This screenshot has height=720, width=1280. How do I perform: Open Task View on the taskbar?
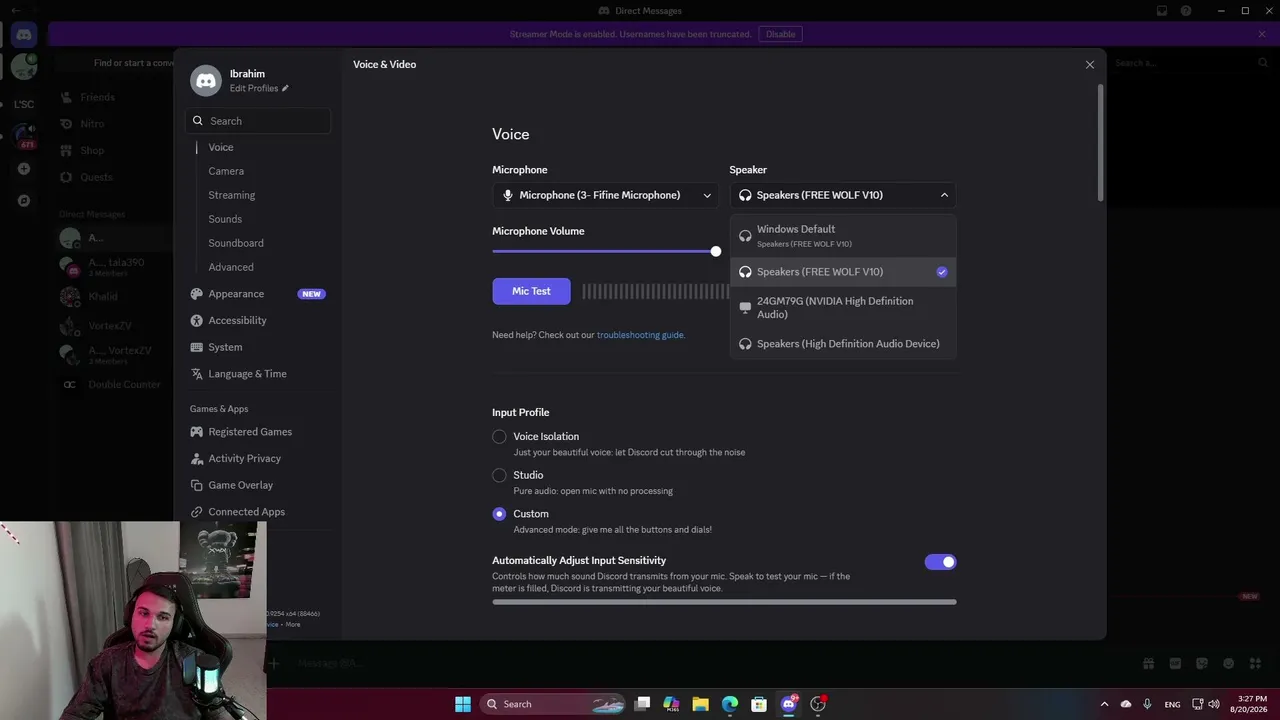pos(642,704)
